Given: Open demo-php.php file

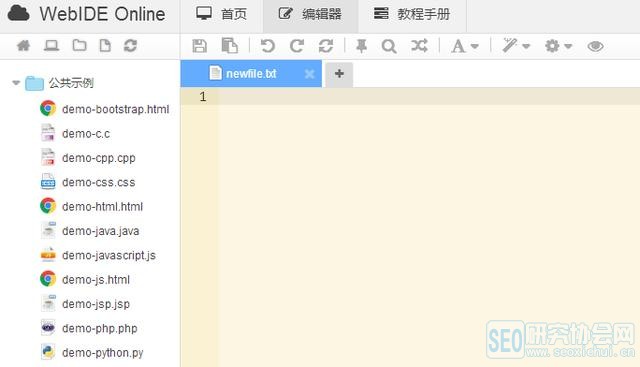Looking at the screenshot, I should coord(89,328).
